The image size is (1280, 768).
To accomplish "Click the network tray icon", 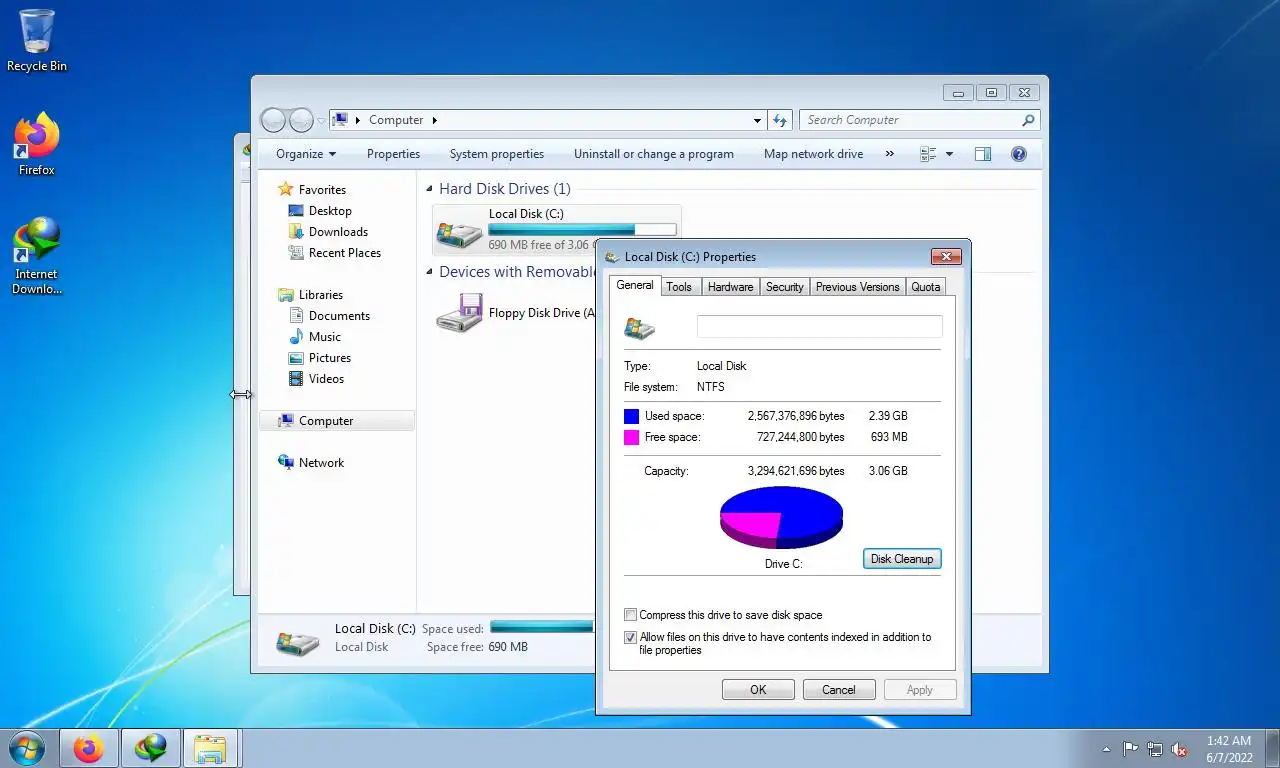I will coord(1155,749).
